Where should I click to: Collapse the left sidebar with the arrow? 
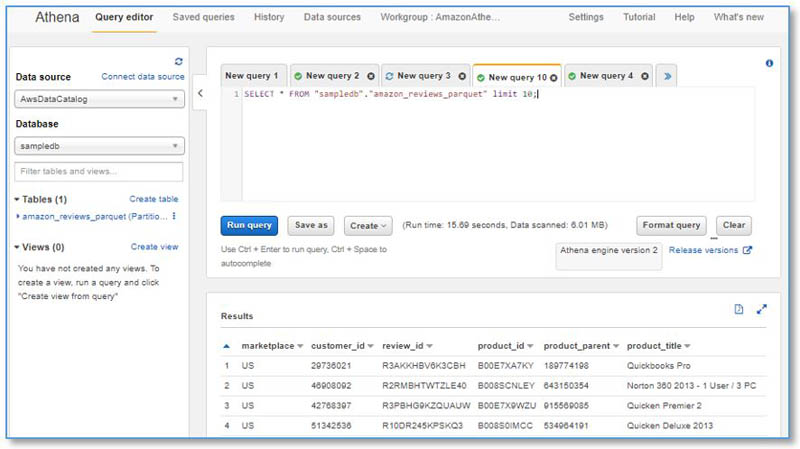click(201, 93)
